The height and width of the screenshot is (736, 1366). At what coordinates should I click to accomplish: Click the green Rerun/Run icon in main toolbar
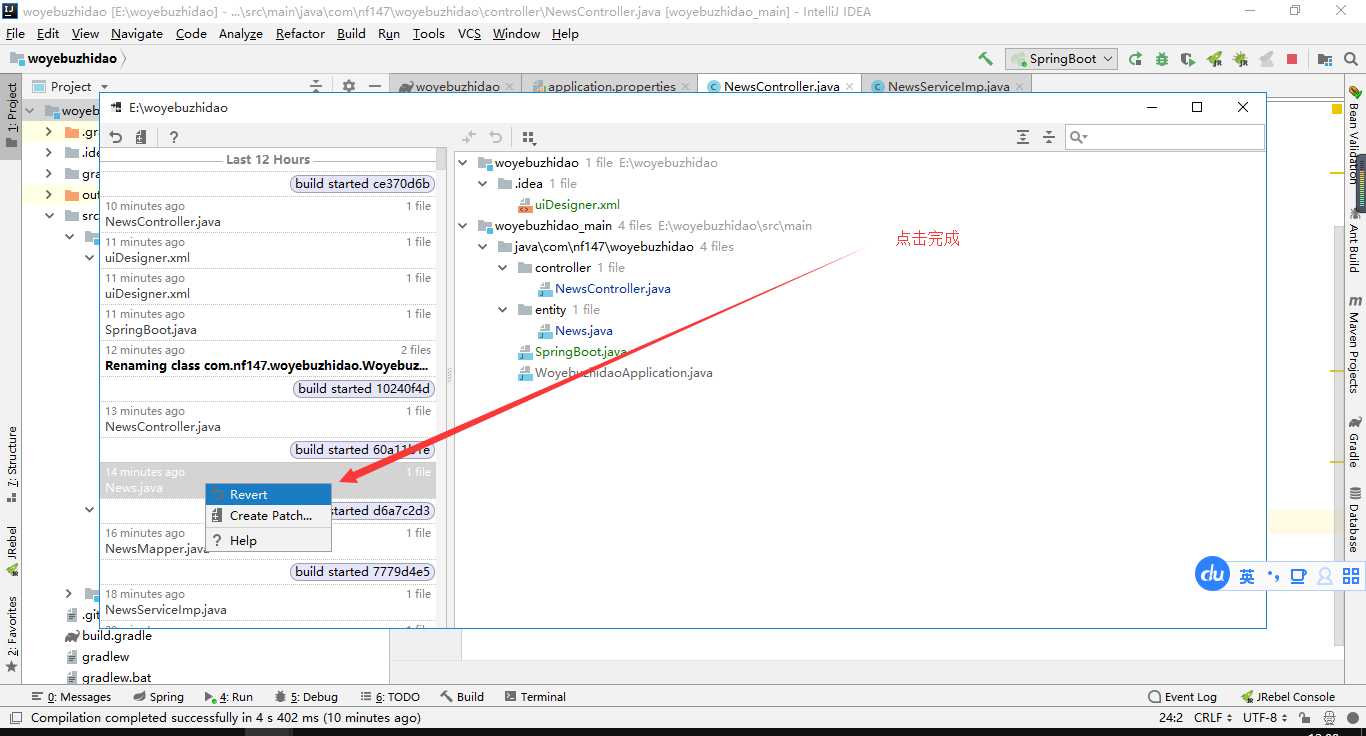[x=1136, y=59]
